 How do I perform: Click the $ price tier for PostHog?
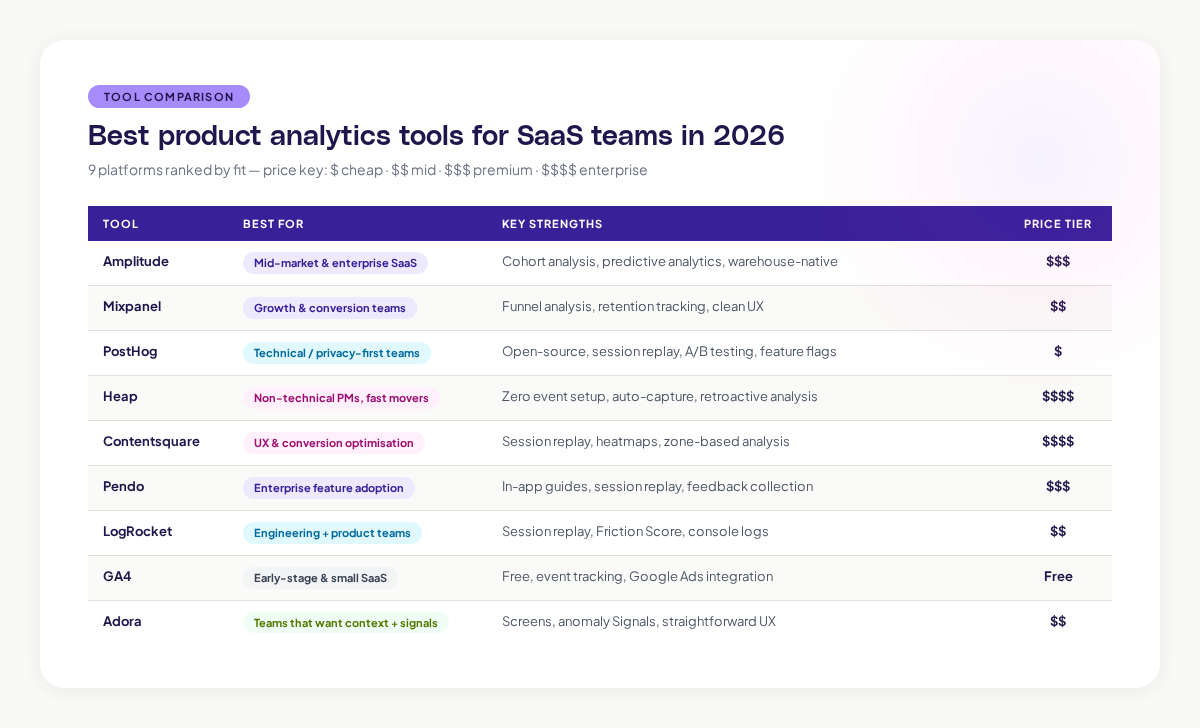[x=1057, y=352]
